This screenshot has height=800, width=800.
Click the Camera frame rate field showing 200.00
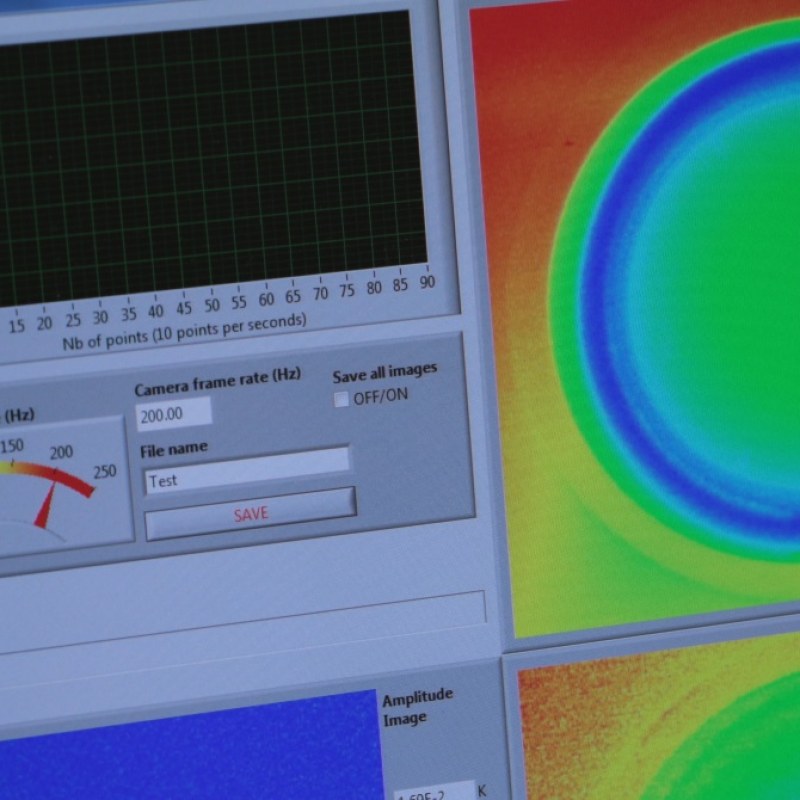[x=173, y=414]
